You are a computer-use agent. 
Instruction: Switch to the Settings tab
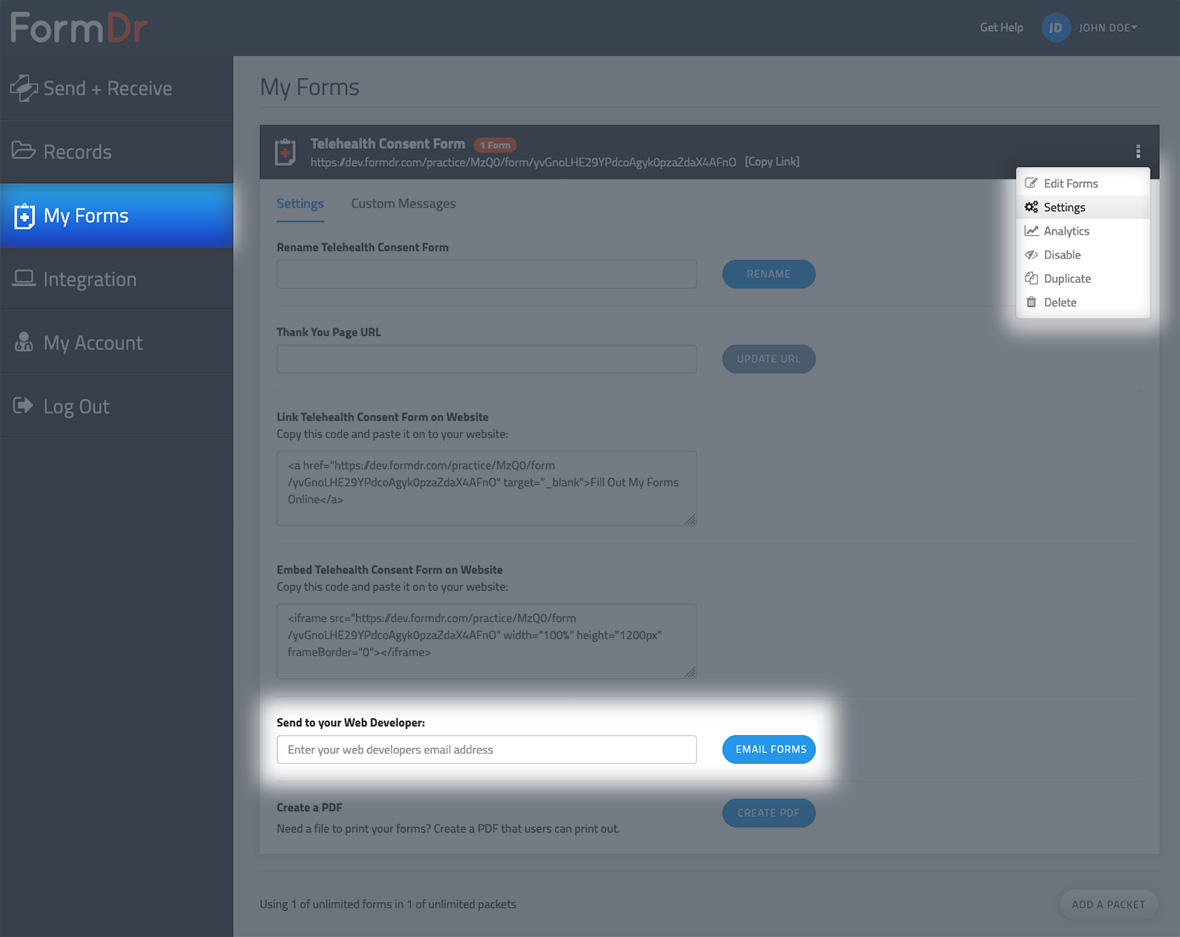point(300,203)
